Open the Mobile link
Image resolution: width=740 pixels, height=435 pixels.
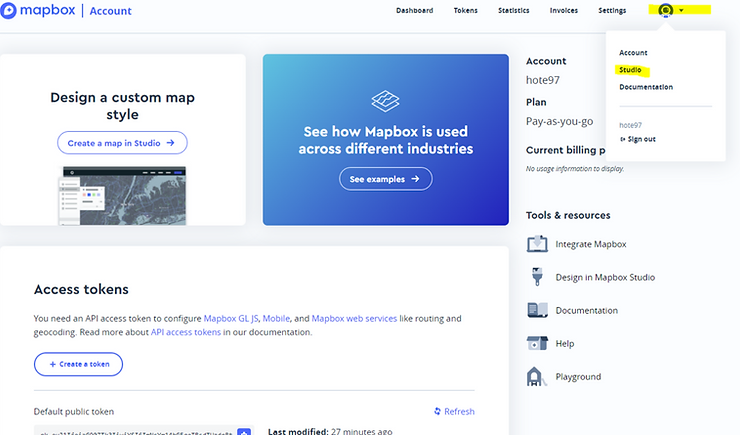[x=276, y=318]
